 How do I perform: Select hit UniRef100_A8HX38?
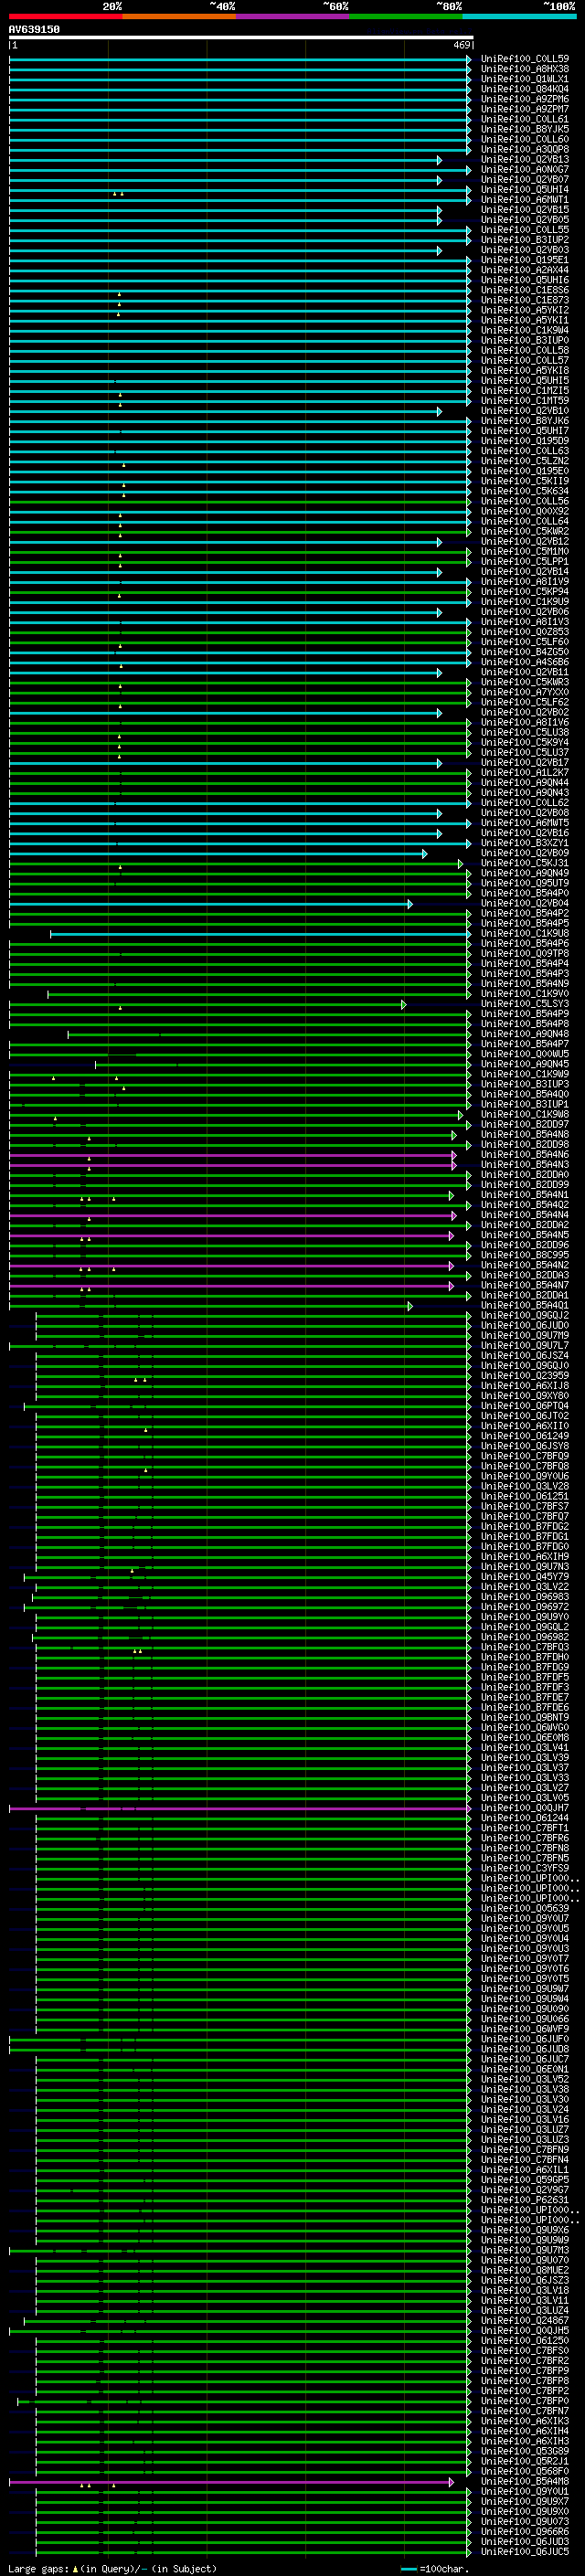coord(525,69)
